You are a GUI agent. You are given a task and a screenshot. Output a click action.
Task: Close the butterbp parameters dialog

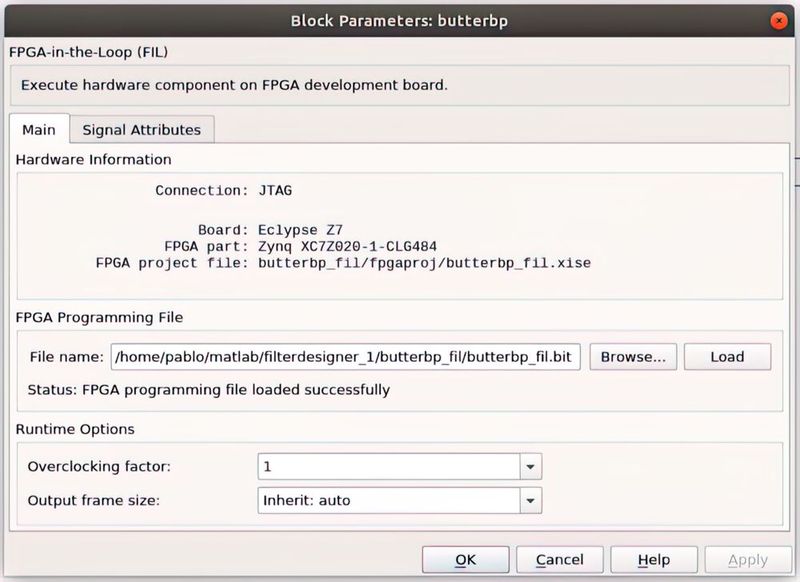778,20
